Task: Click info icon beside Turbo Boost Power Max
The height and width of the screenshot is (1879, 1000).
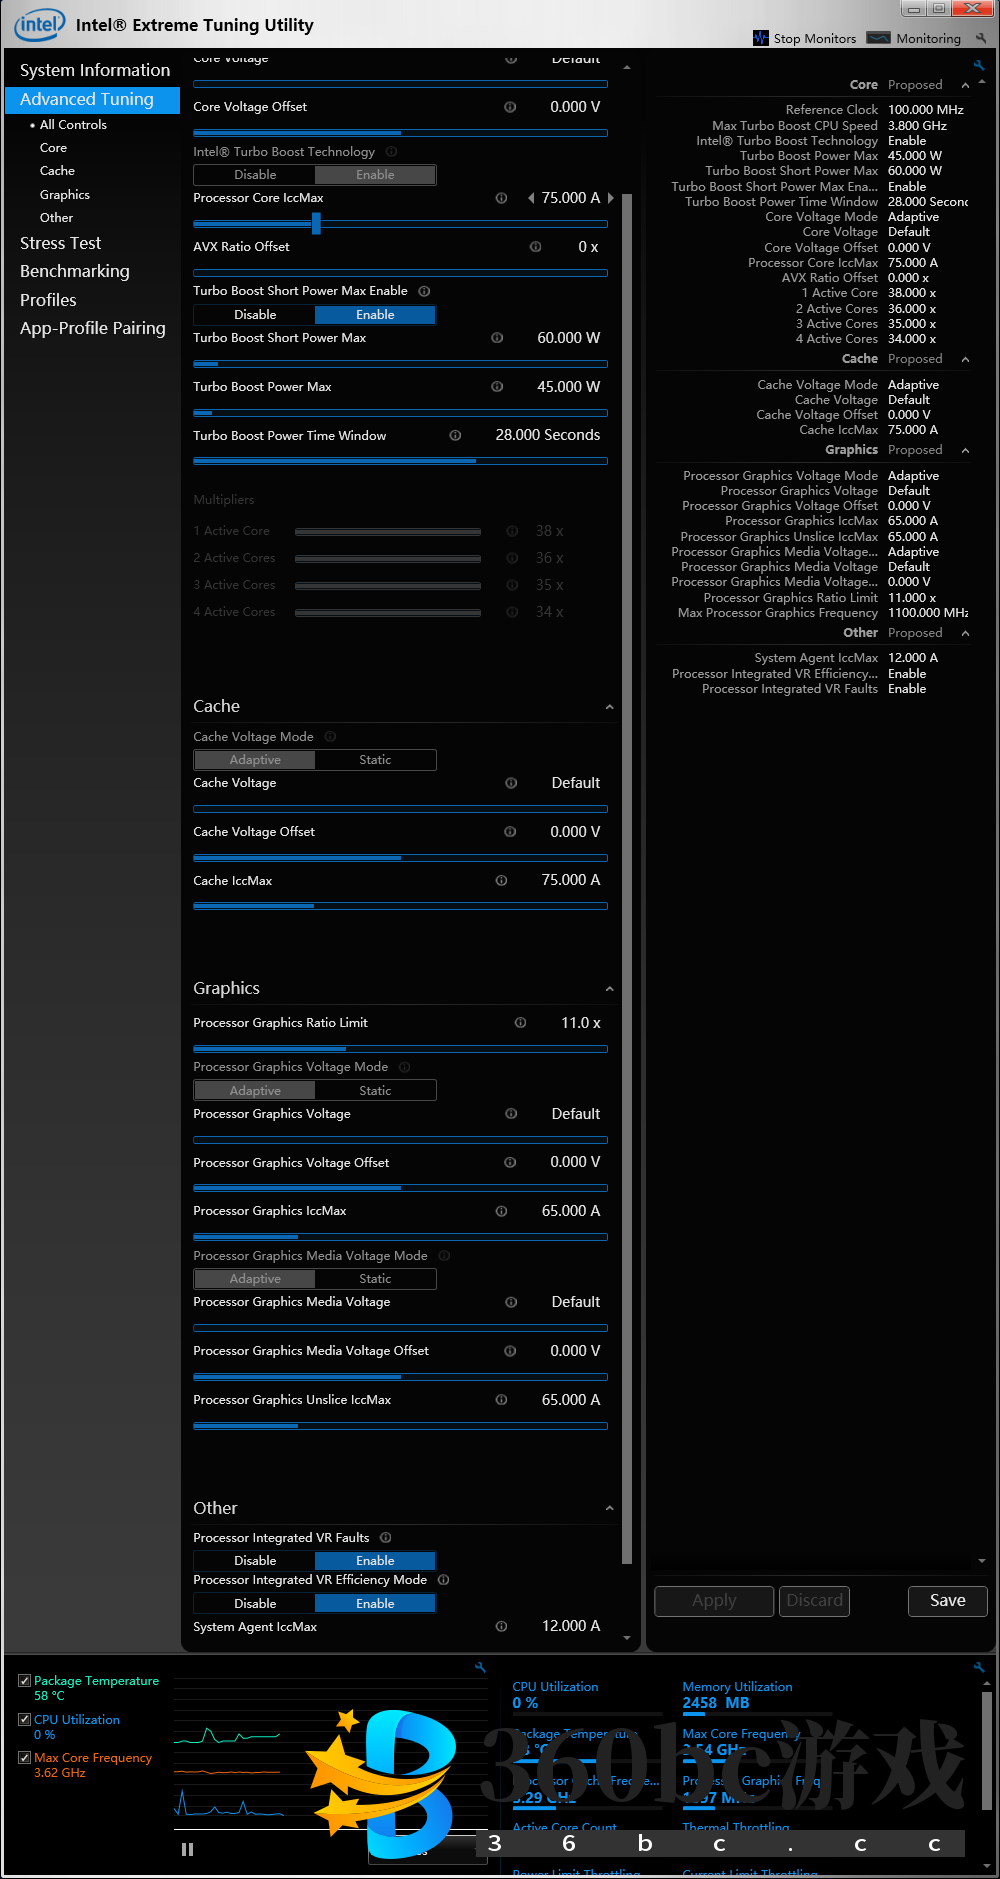Action: pos(497,387)
